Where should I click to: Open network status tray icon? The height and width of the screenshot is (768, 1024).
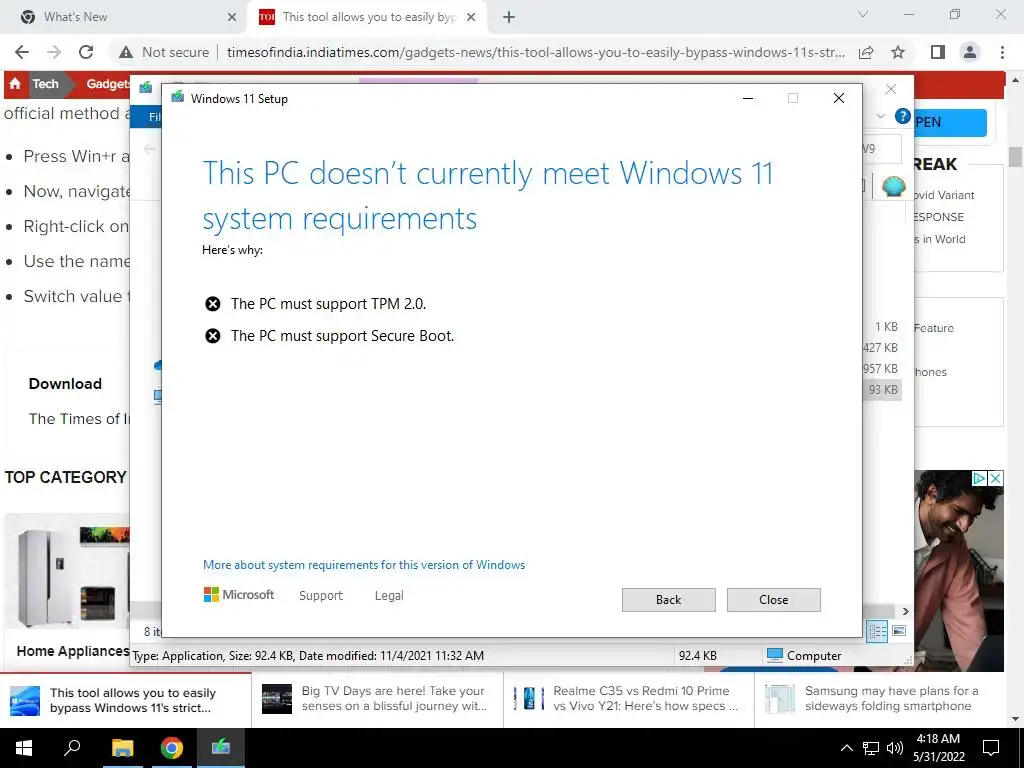[x=871, y=748]
